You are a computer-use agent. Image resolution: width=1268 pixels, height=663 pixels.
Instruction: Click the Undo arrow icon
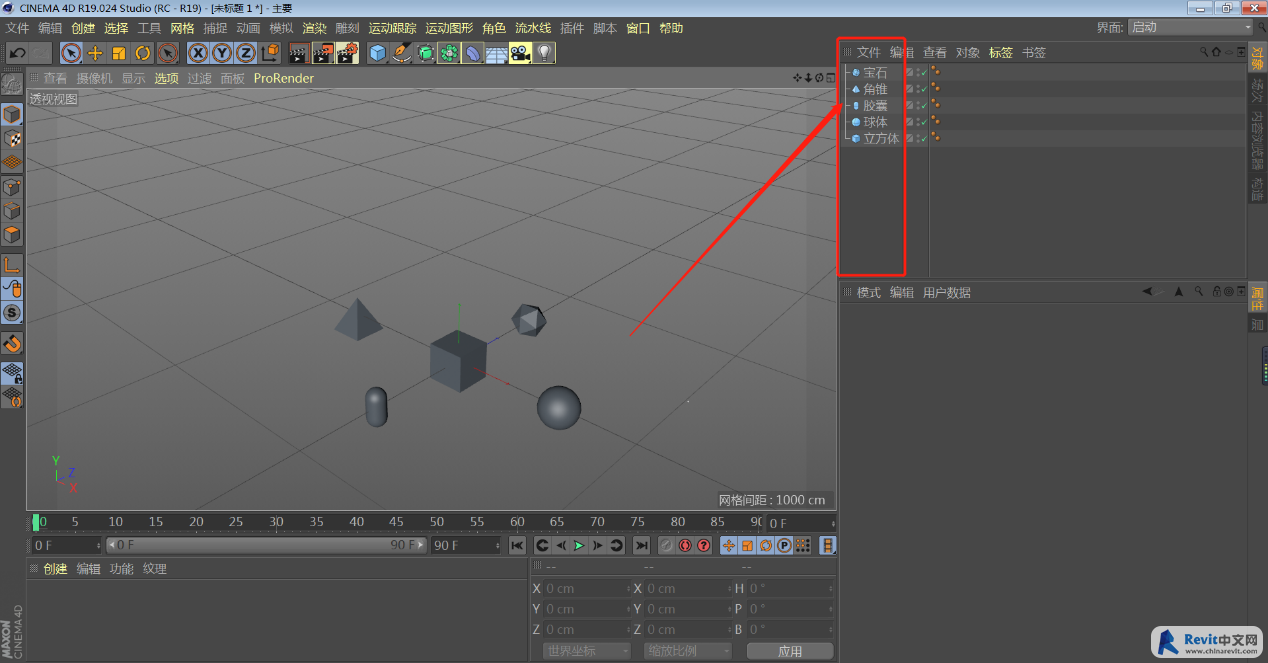point(17,53)
